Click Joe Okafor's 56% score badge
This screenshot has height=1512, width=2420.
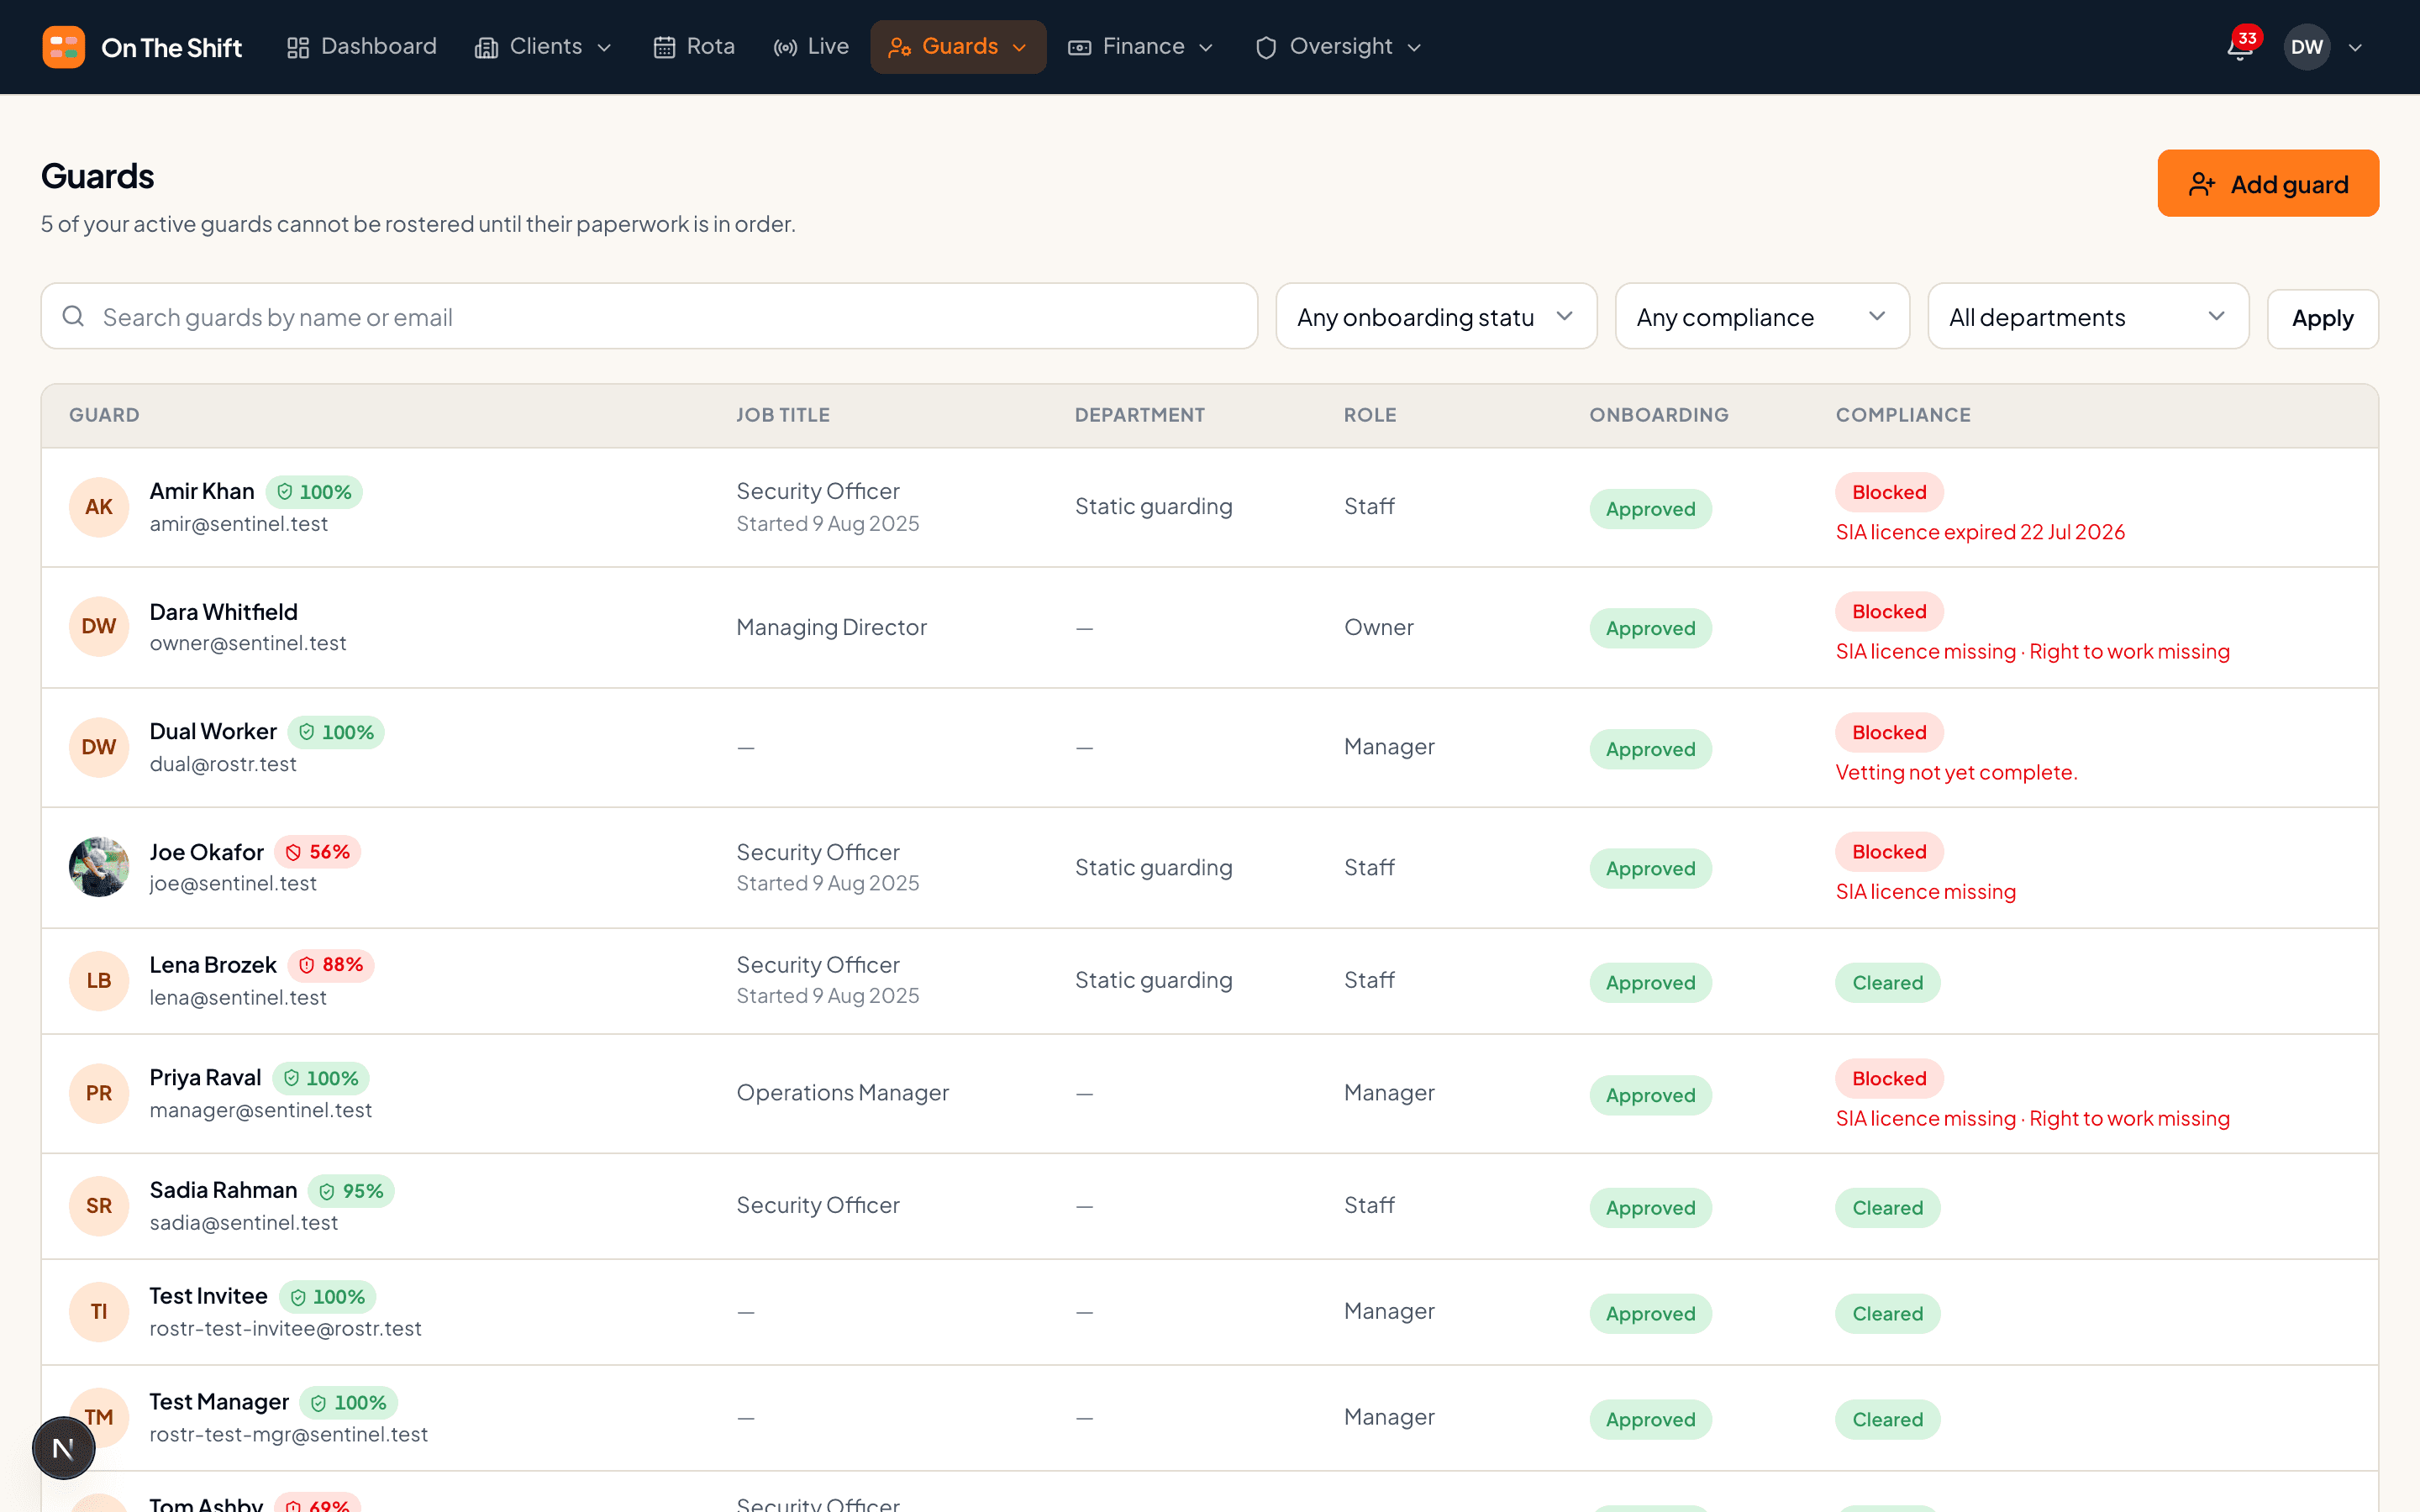[318, 852]
